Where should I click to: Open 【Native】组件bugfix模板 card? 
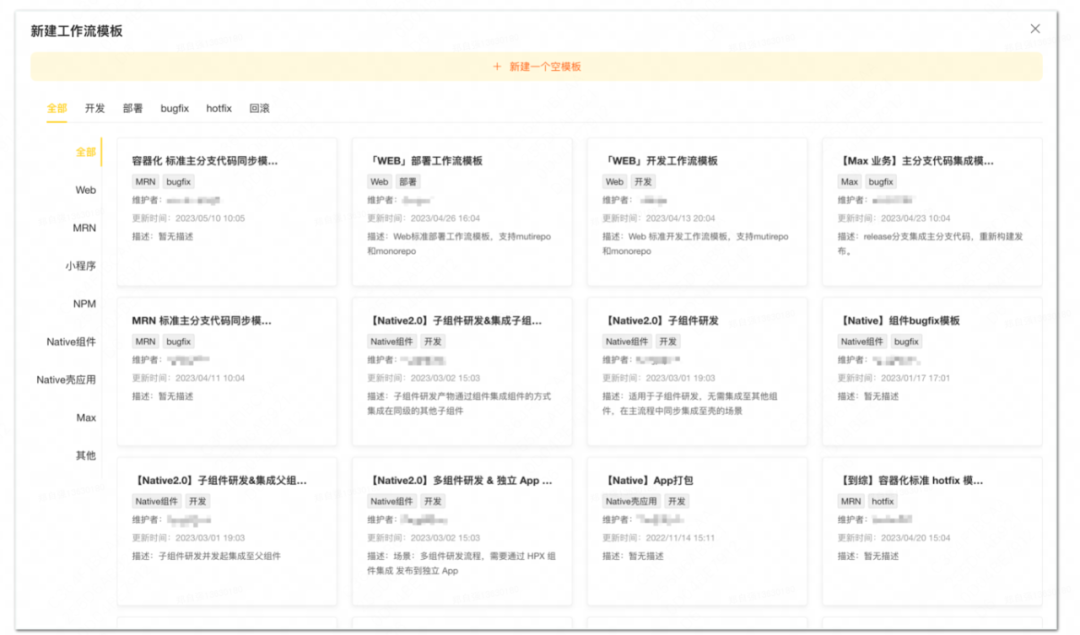point(932,372)
